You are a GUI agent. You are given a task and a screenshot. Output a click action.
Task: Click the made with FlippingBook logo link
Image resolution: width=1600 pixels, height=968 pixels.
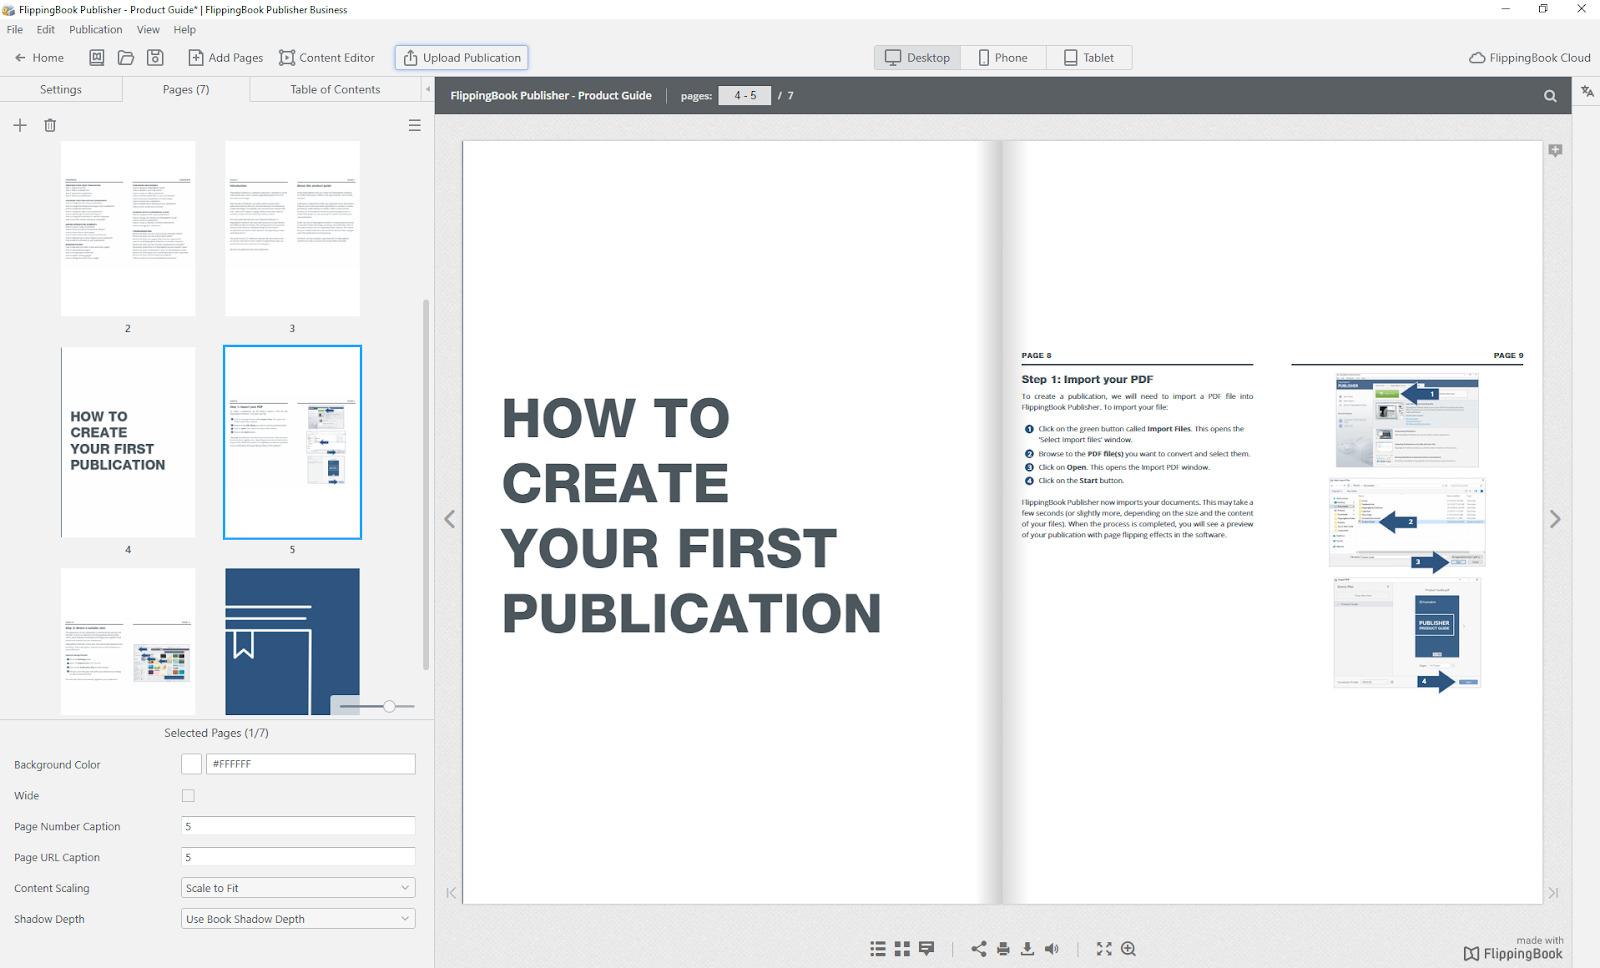[x=1513, y=949]
